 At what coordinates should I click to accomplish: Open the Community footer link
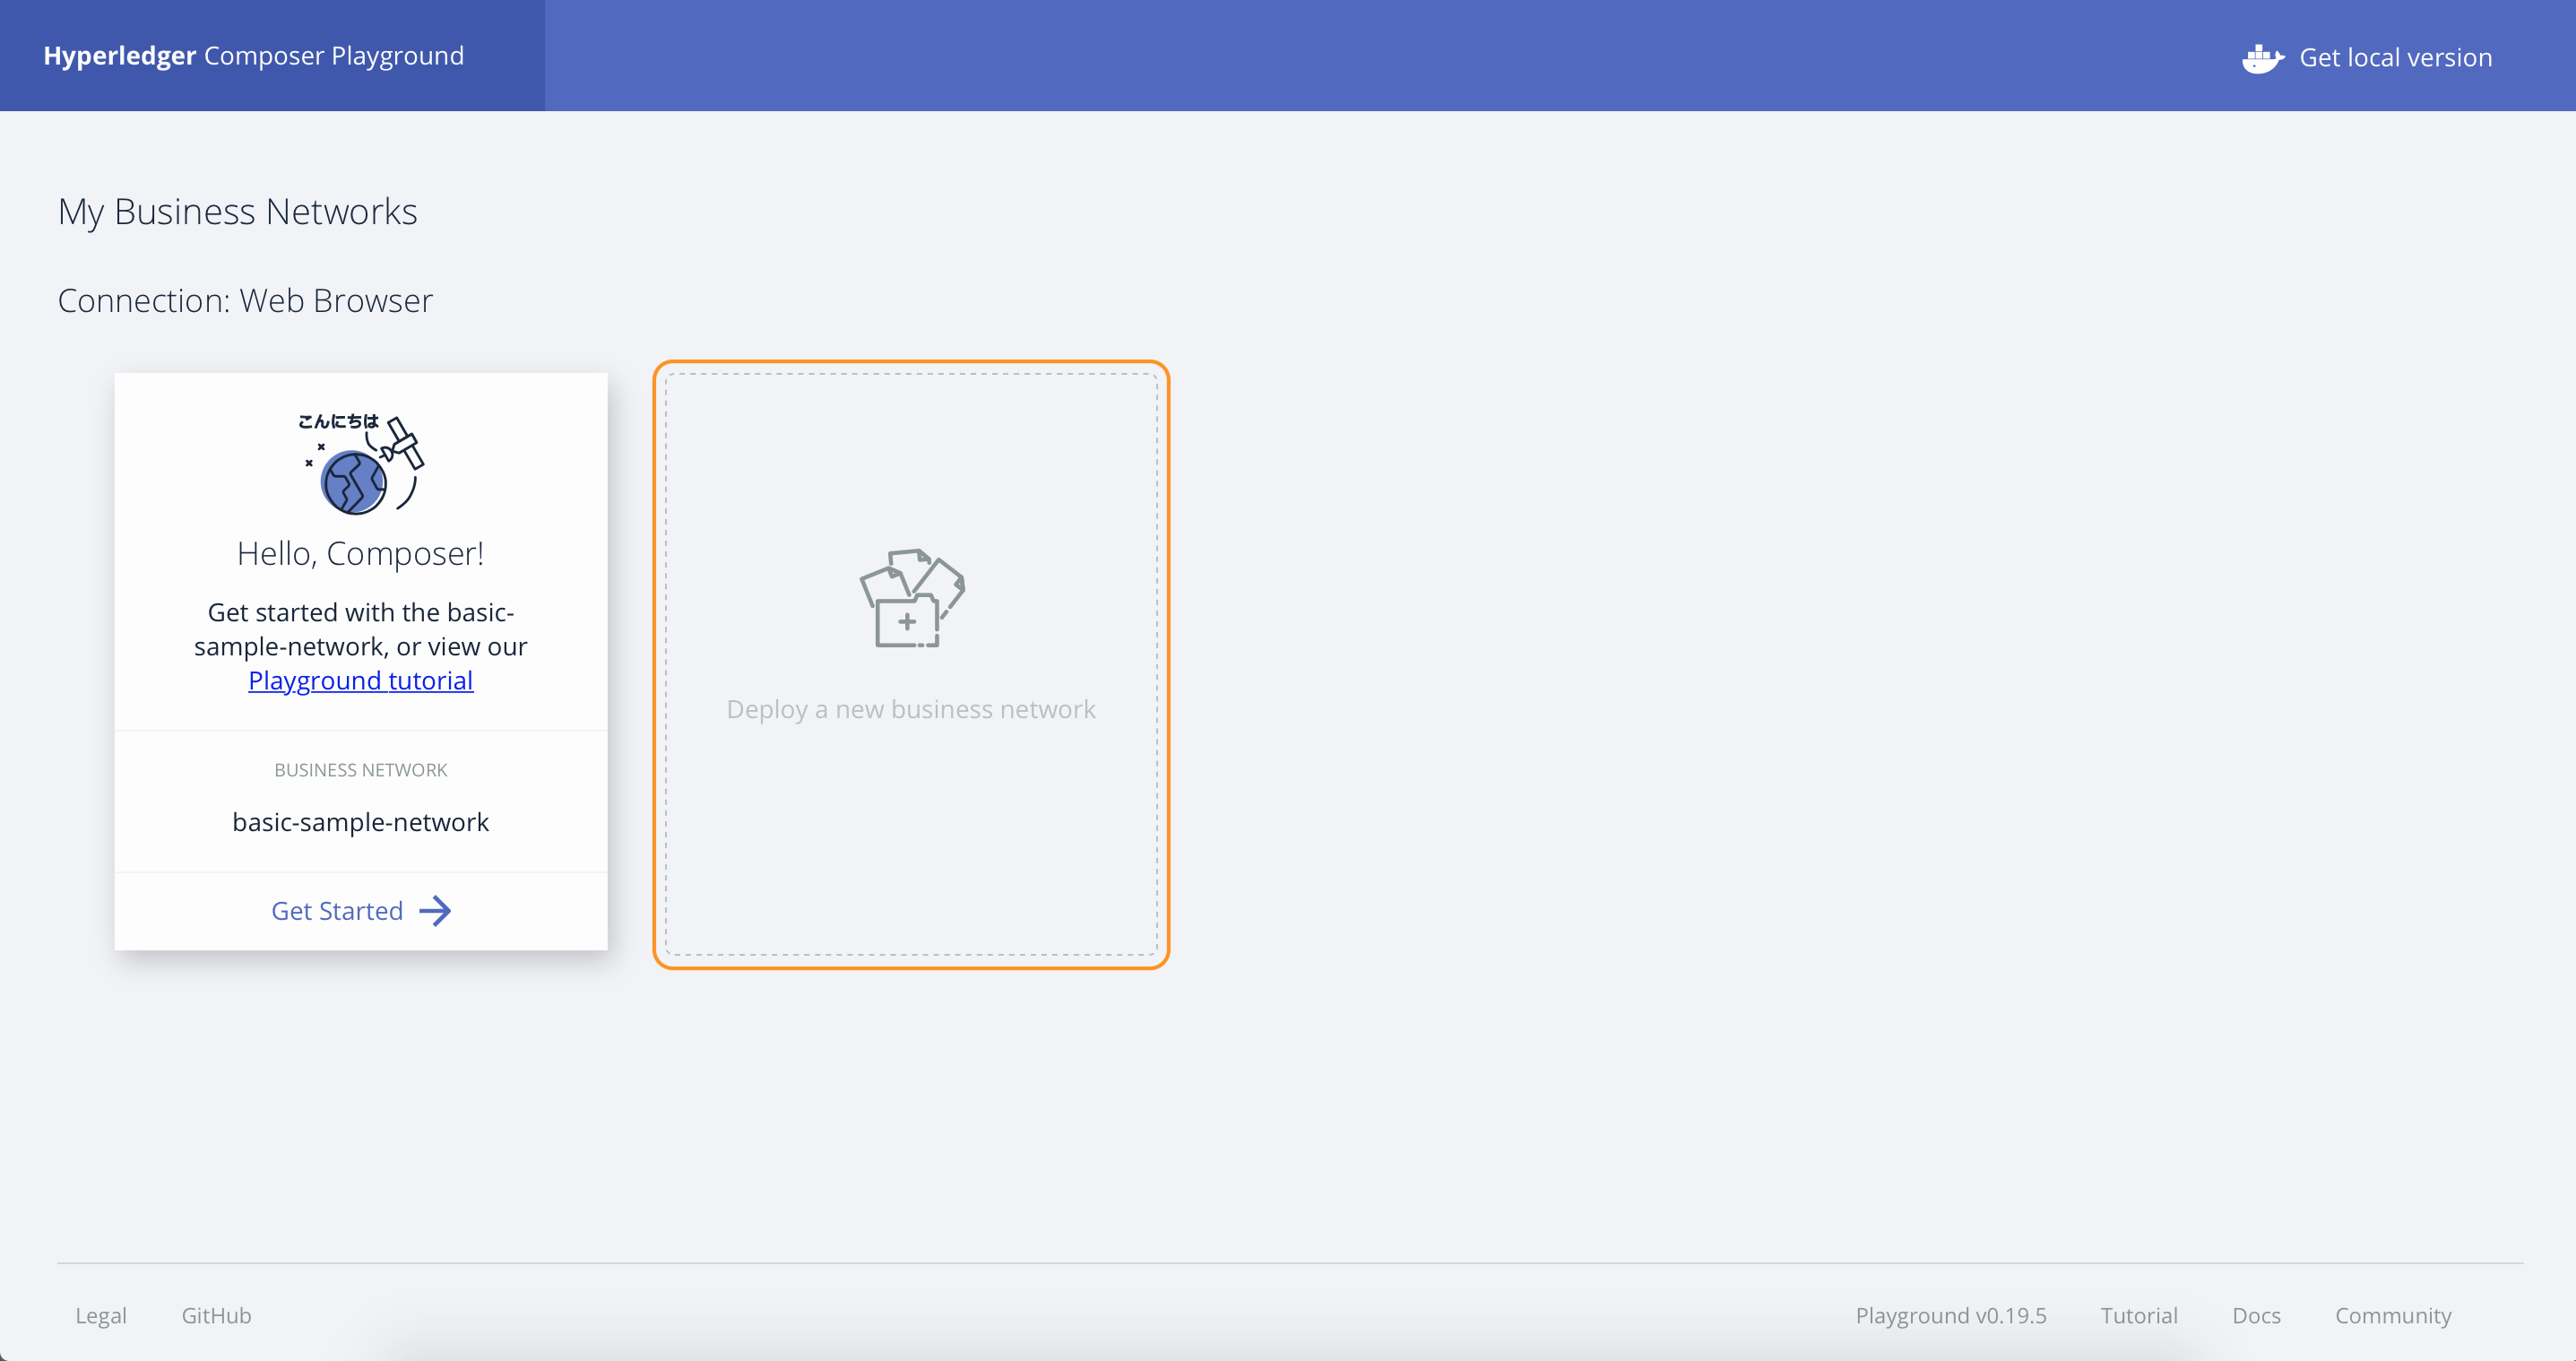[2392, 1315]
